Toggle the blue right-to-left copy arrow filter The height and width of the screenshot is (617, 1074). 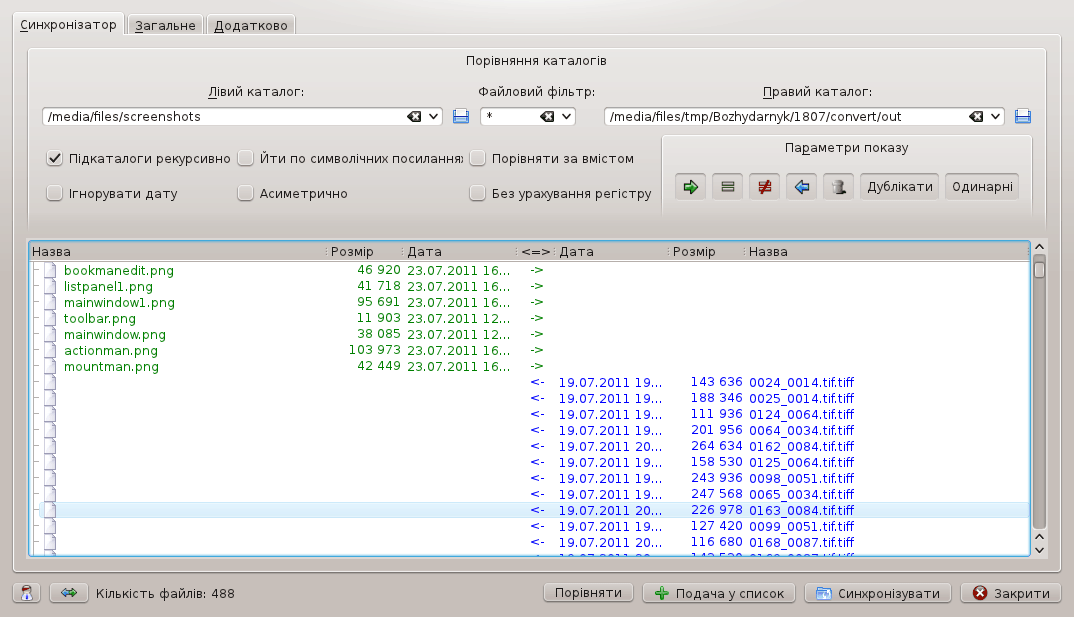(x=801, y=186)
